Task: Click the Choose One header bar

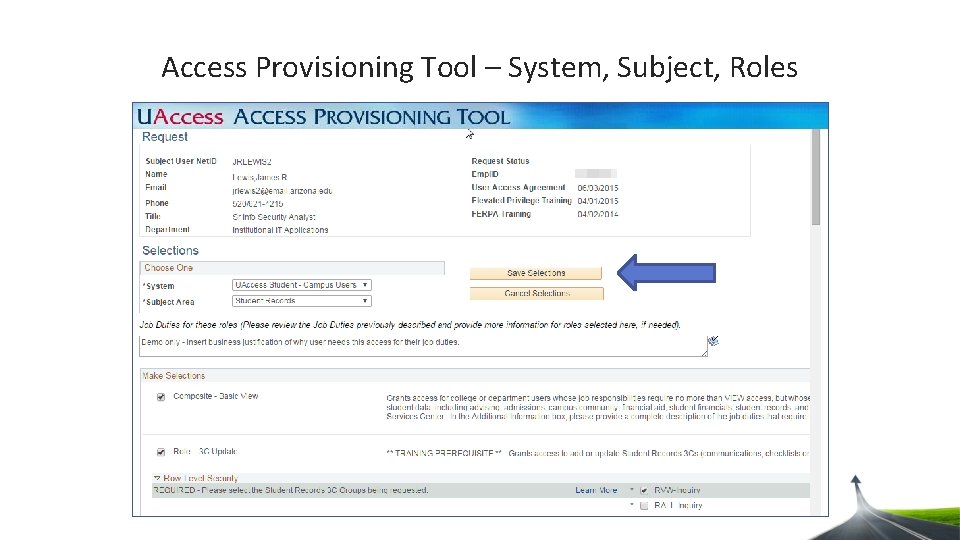Action: pos(292,268)
